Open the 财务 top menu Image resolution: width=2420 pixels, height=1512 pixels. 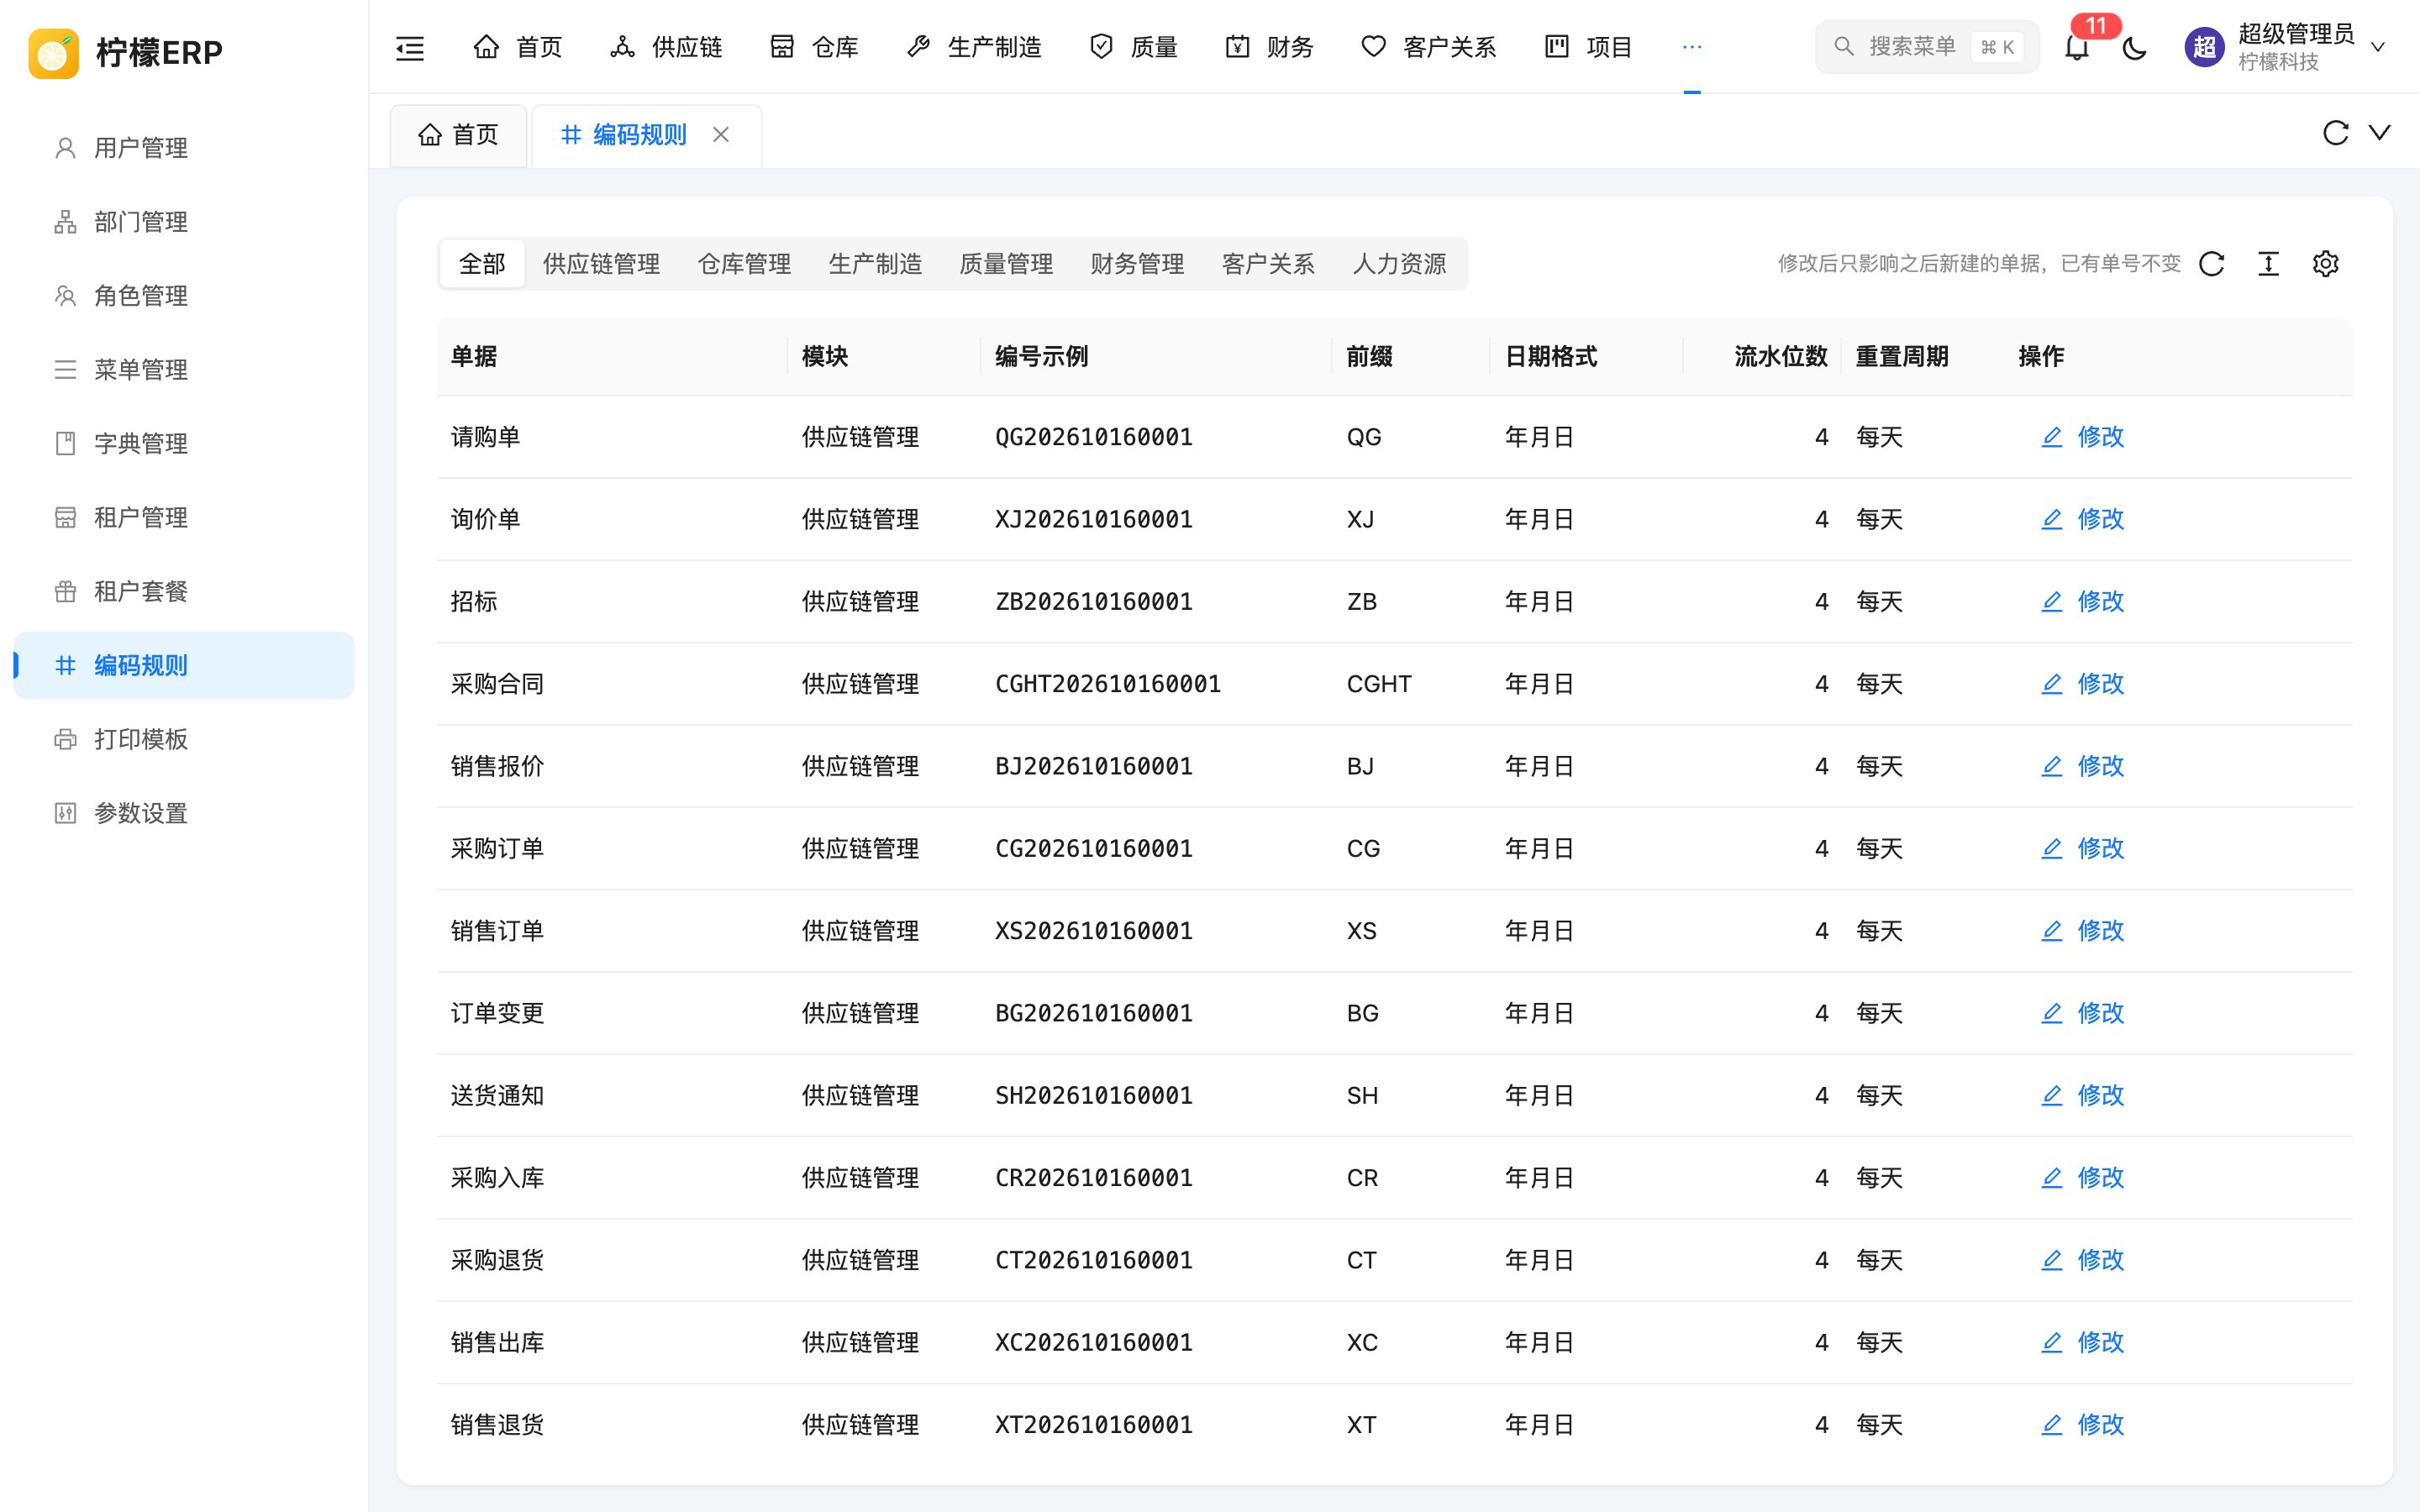tap(1269, 47)
